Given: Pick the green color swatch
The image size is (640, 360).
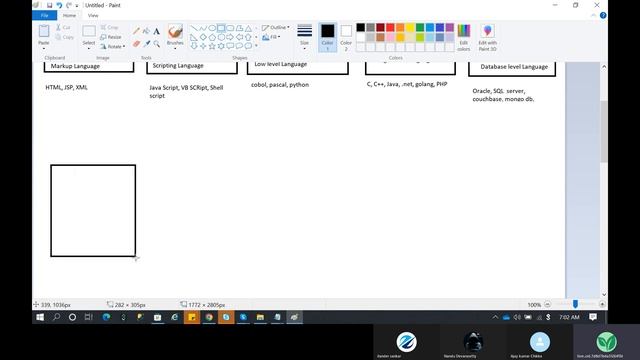Looking at the screenshot, I should [420, 27].
